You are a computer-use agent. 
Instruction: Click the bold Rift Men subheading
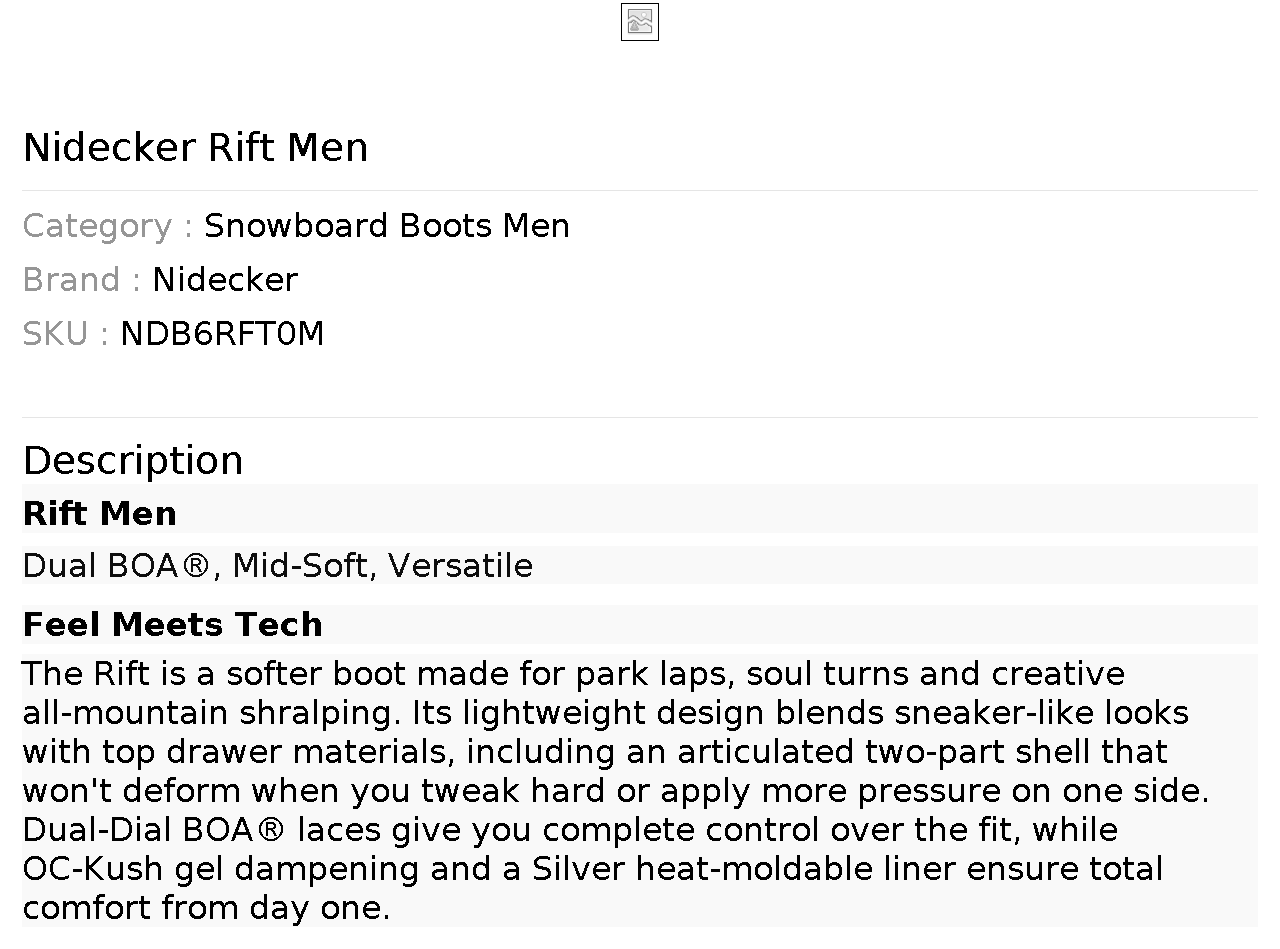(x=100, y=514)
